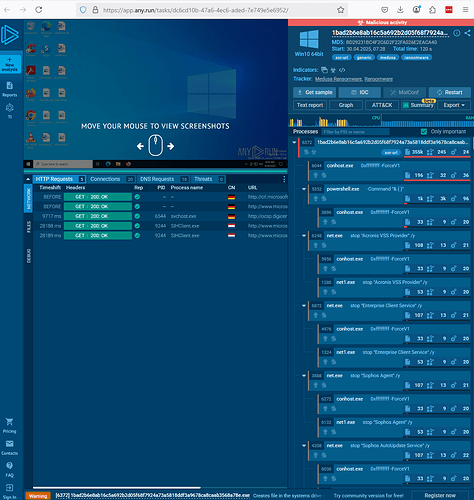Click the ransomware tag
The height and width of the screenshot is (500, 474).
417,58
